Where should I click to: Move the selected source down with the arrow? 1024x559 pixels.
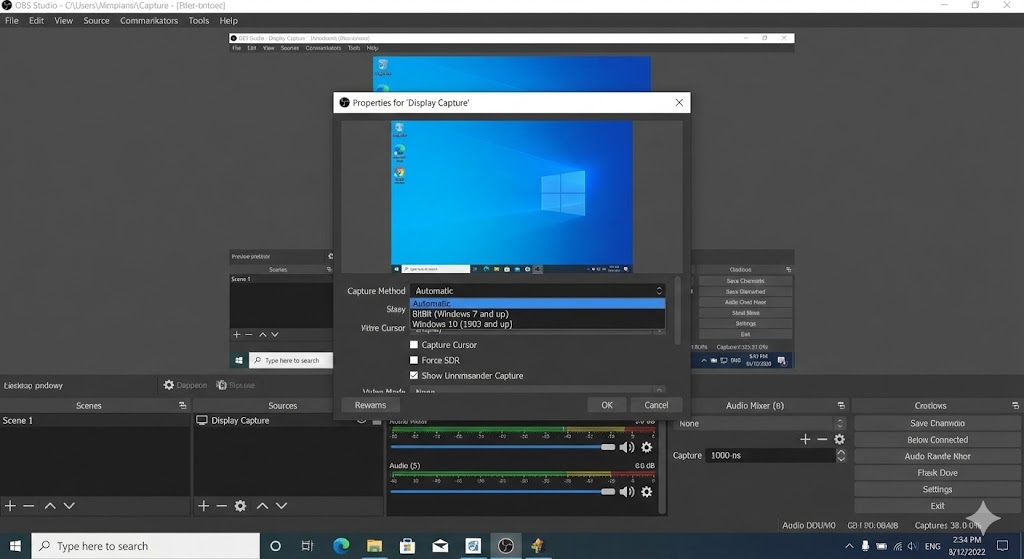click(281, 506)
